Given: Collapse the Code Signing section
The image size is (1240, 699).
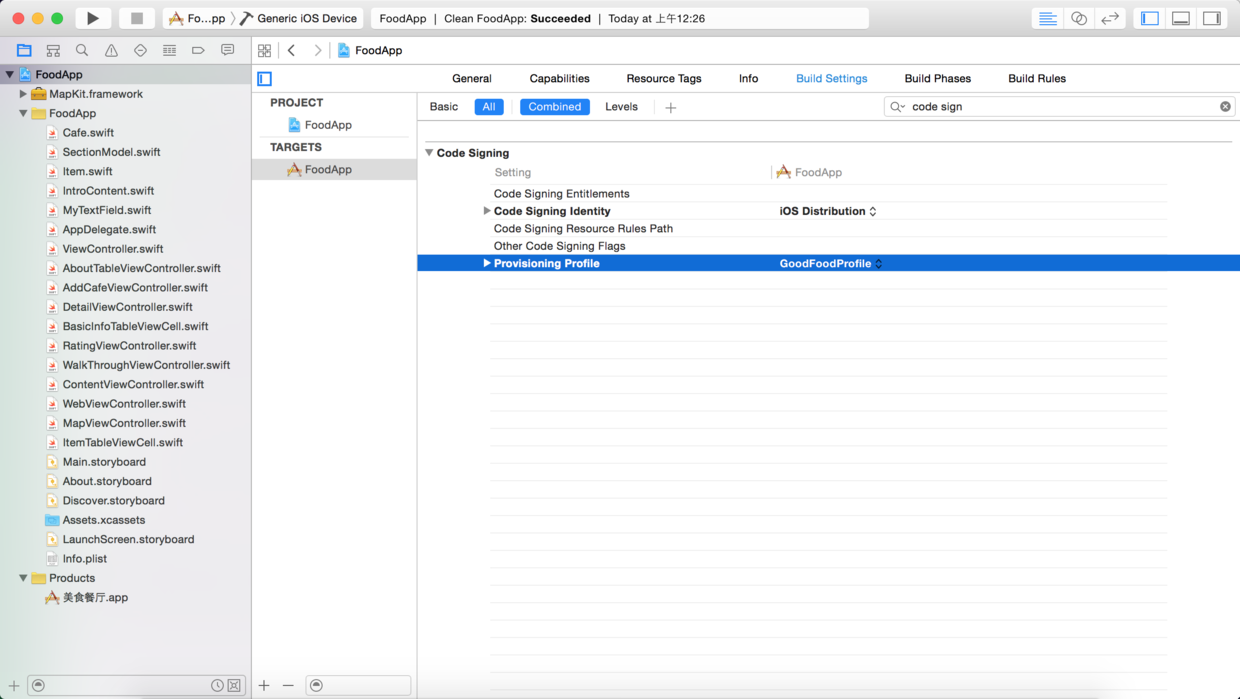Looking at the screenshot, I should pos(429,153).
